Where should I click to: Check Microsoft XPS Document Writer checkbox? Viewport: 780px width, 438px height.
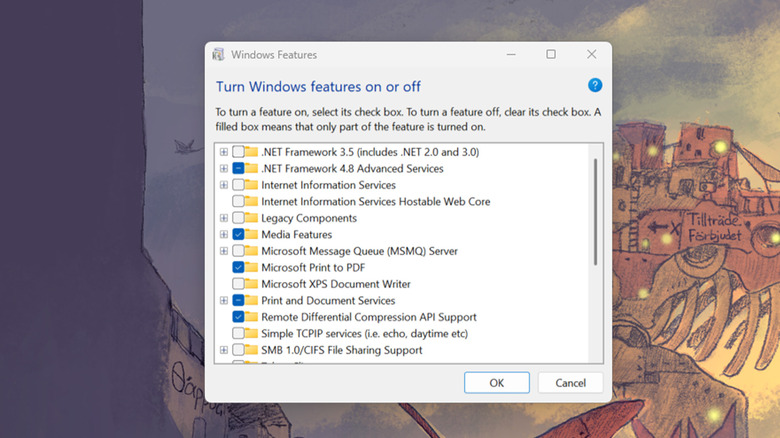(238, 284)
